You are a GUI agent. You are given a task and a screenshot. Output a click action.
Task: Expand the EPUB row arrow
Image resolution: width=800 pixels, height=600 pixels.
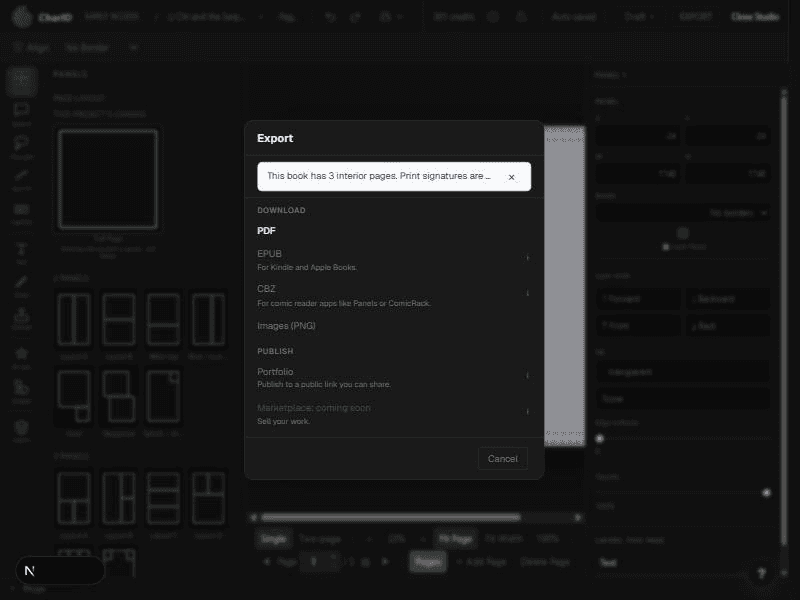pyautogui.click(x=527, y=258)
